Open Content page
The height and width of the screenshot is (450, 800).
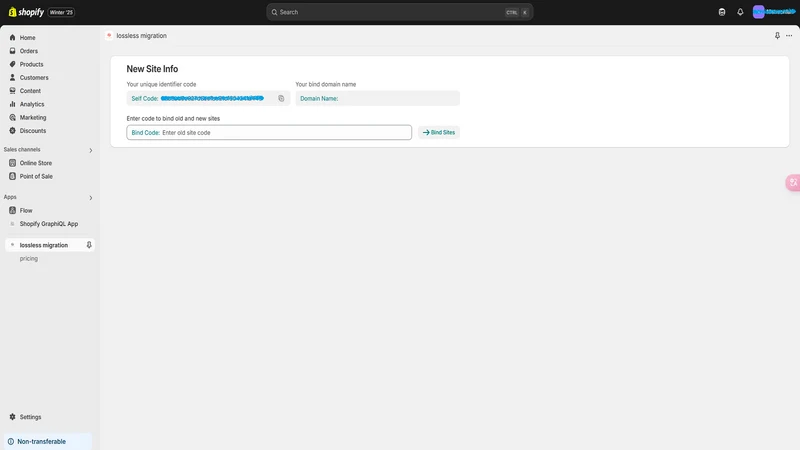pyautogui.click(x=30, y=91)
